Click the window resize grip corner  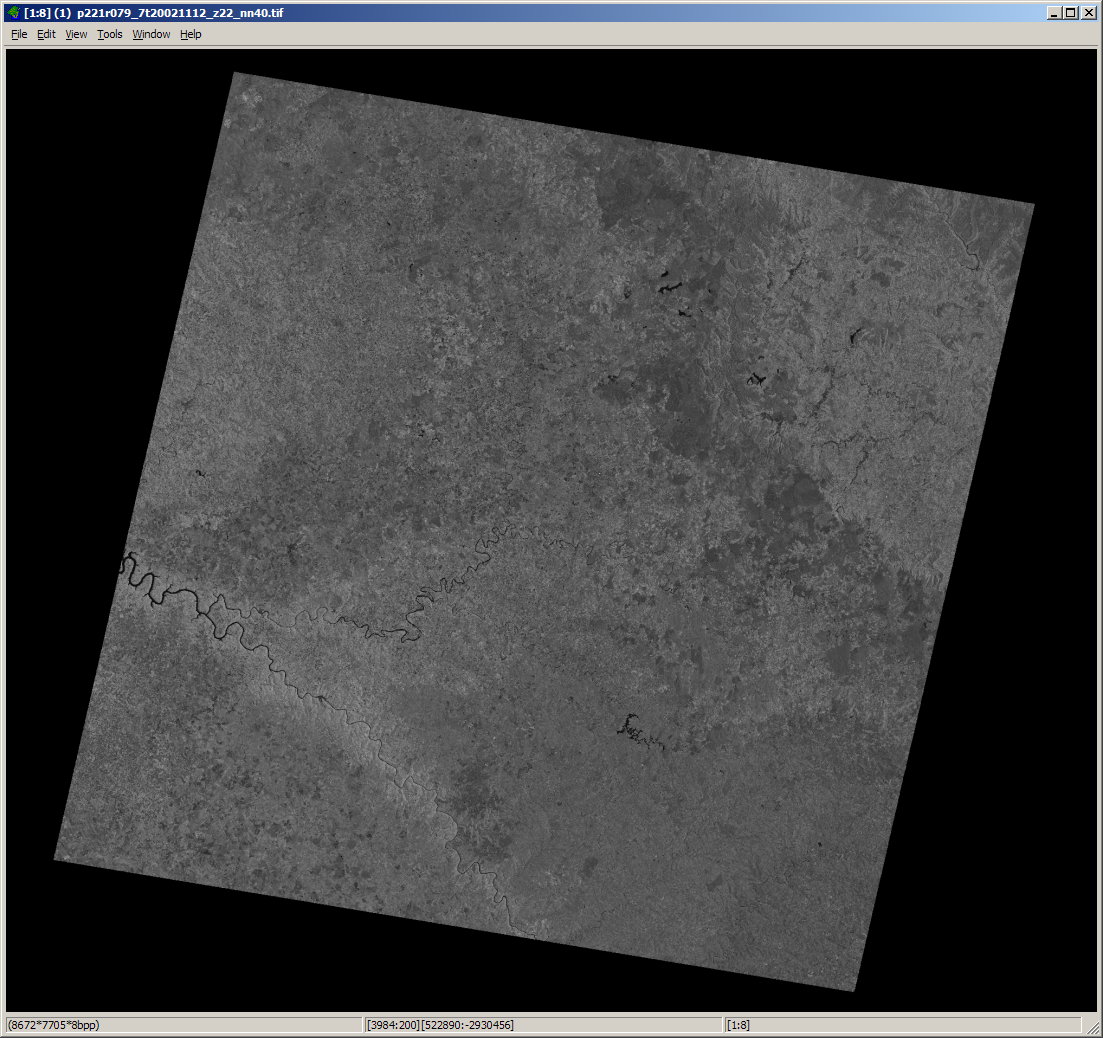[x=1093, y=1028]
